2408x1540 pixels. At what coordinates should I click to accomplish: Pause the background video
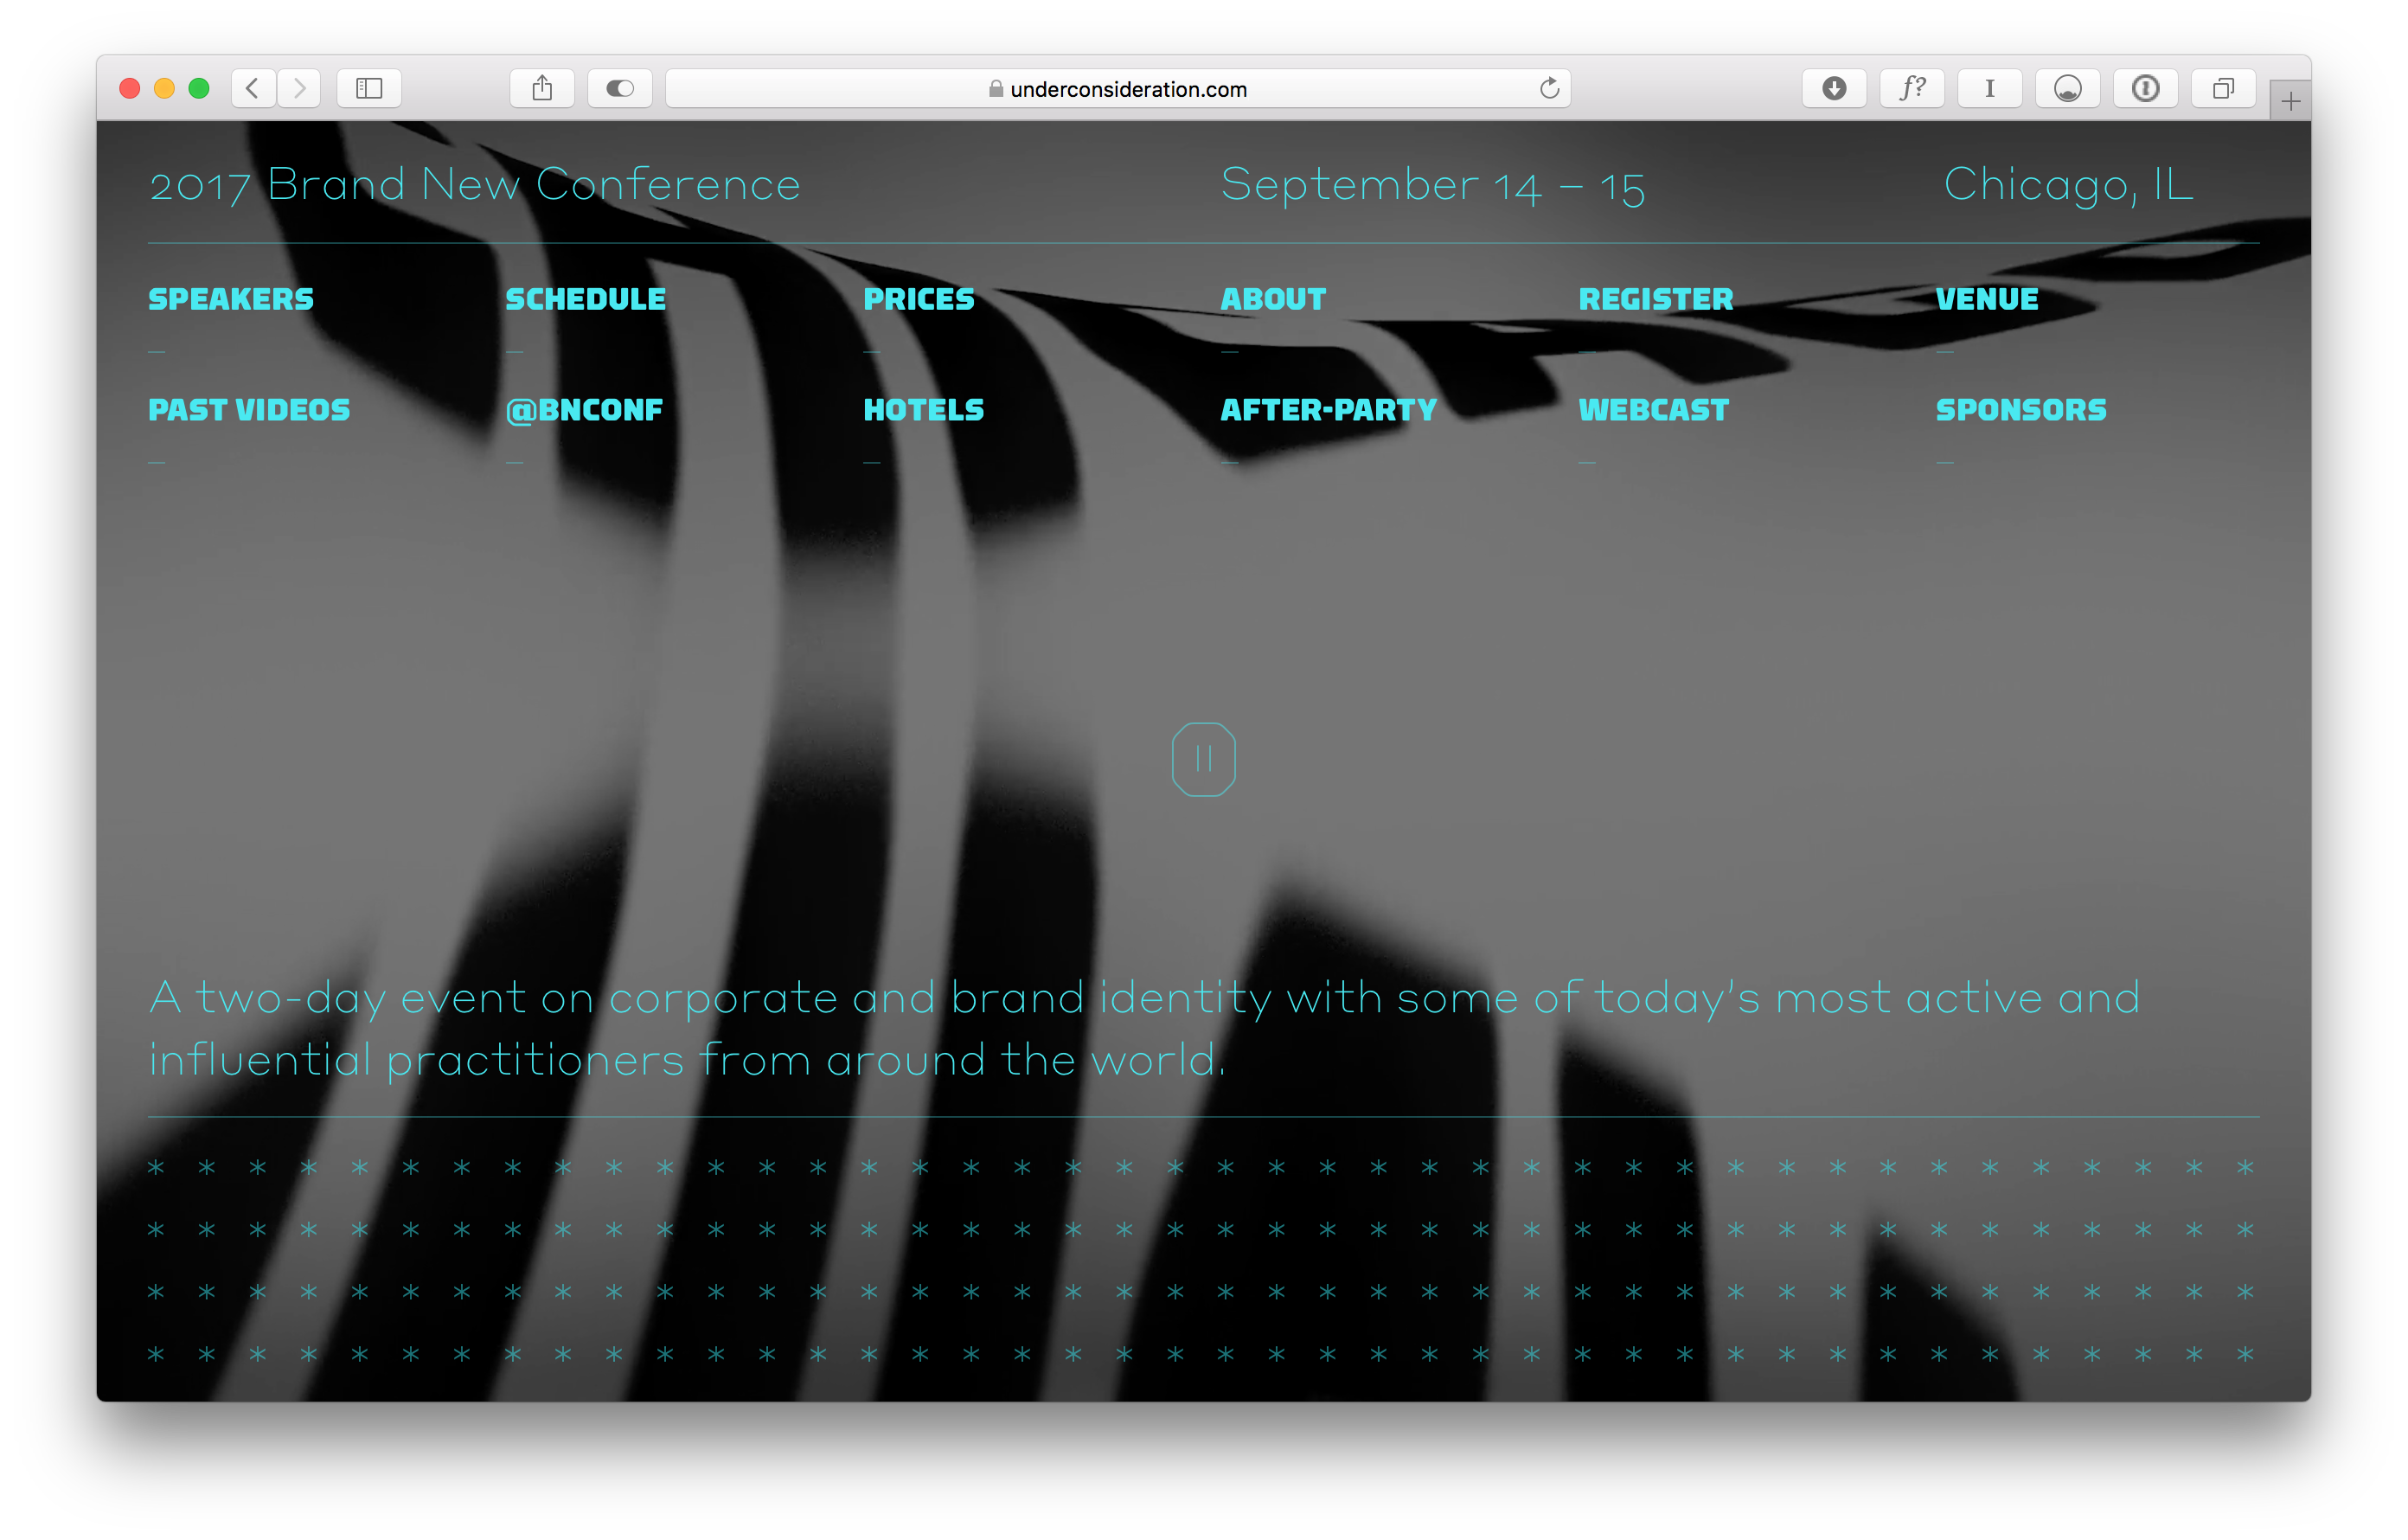(1203, 759)
